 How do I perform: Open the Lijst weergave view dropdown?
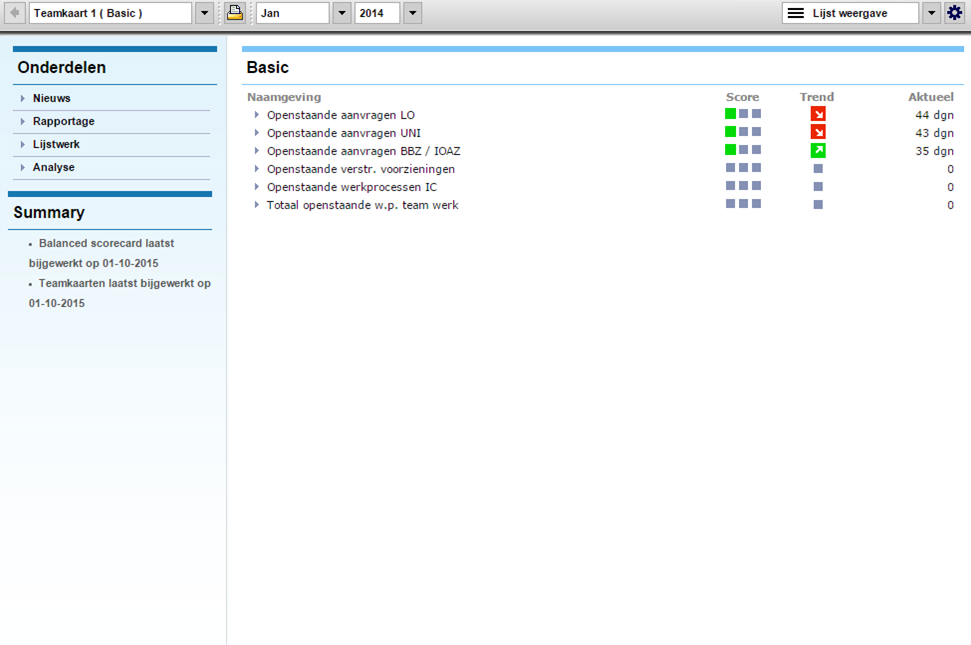[931, 13]
